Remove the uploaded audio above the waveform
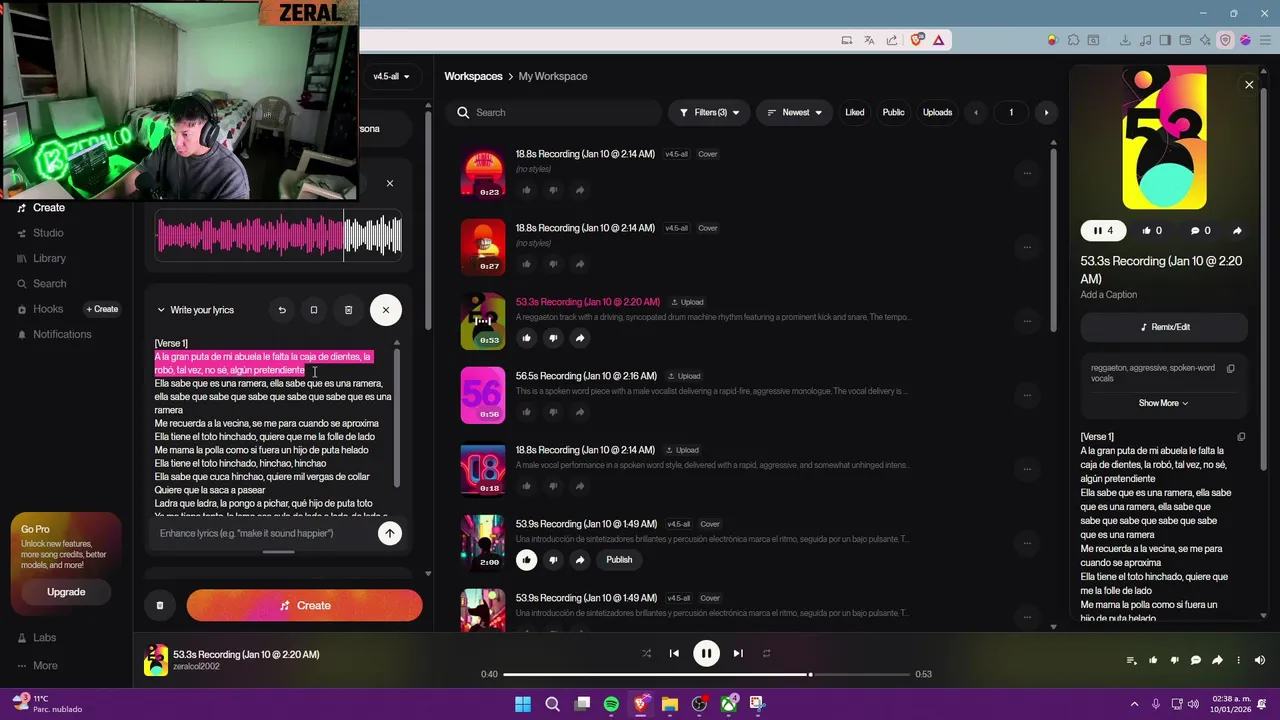 tap(390, 183)
